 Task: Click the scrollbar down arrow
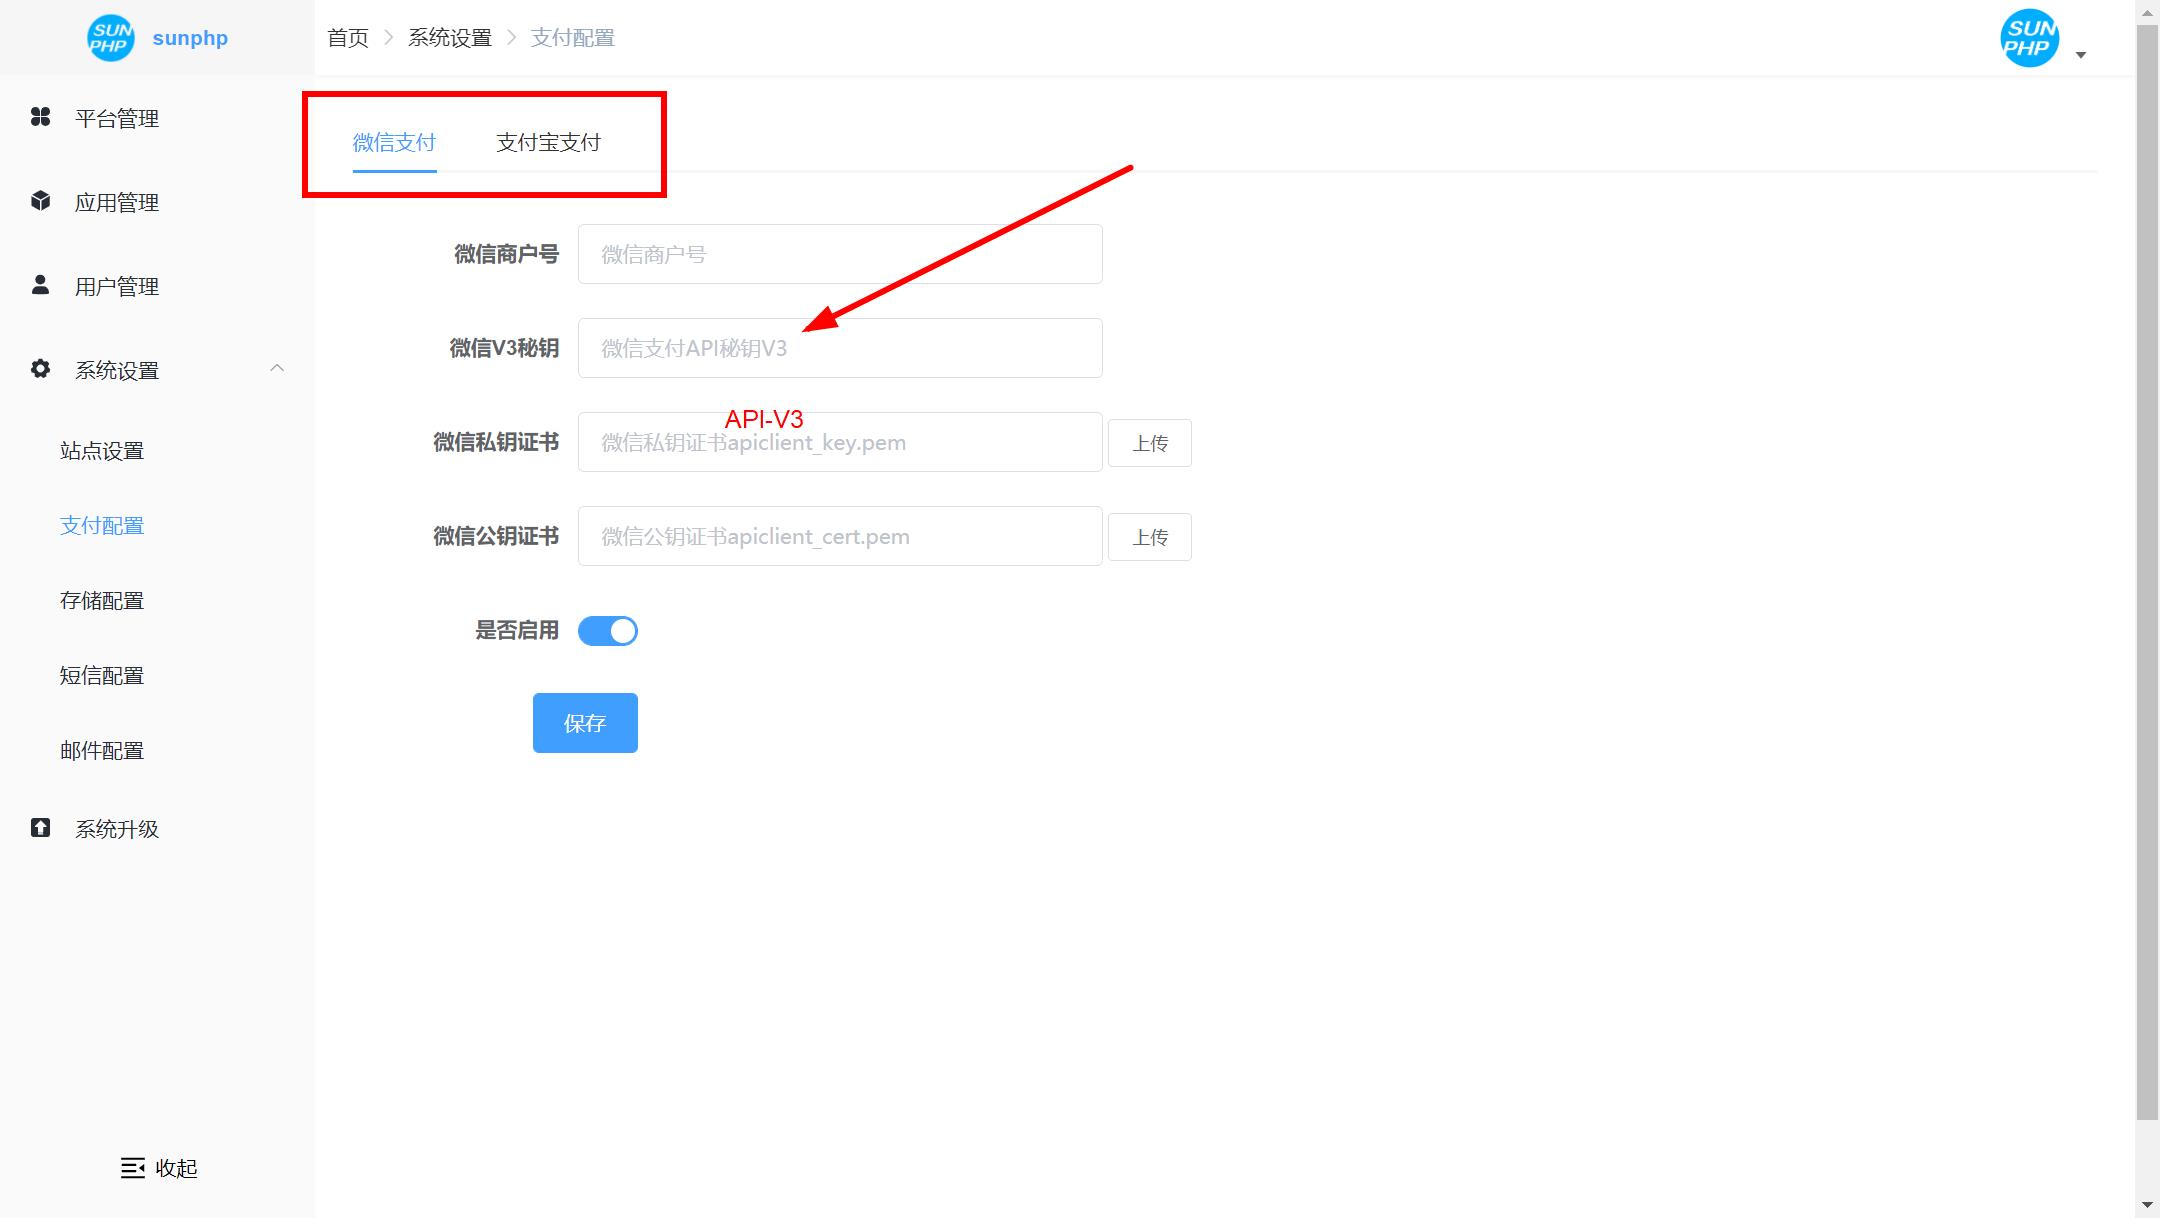click(x=2147, y=1205)
